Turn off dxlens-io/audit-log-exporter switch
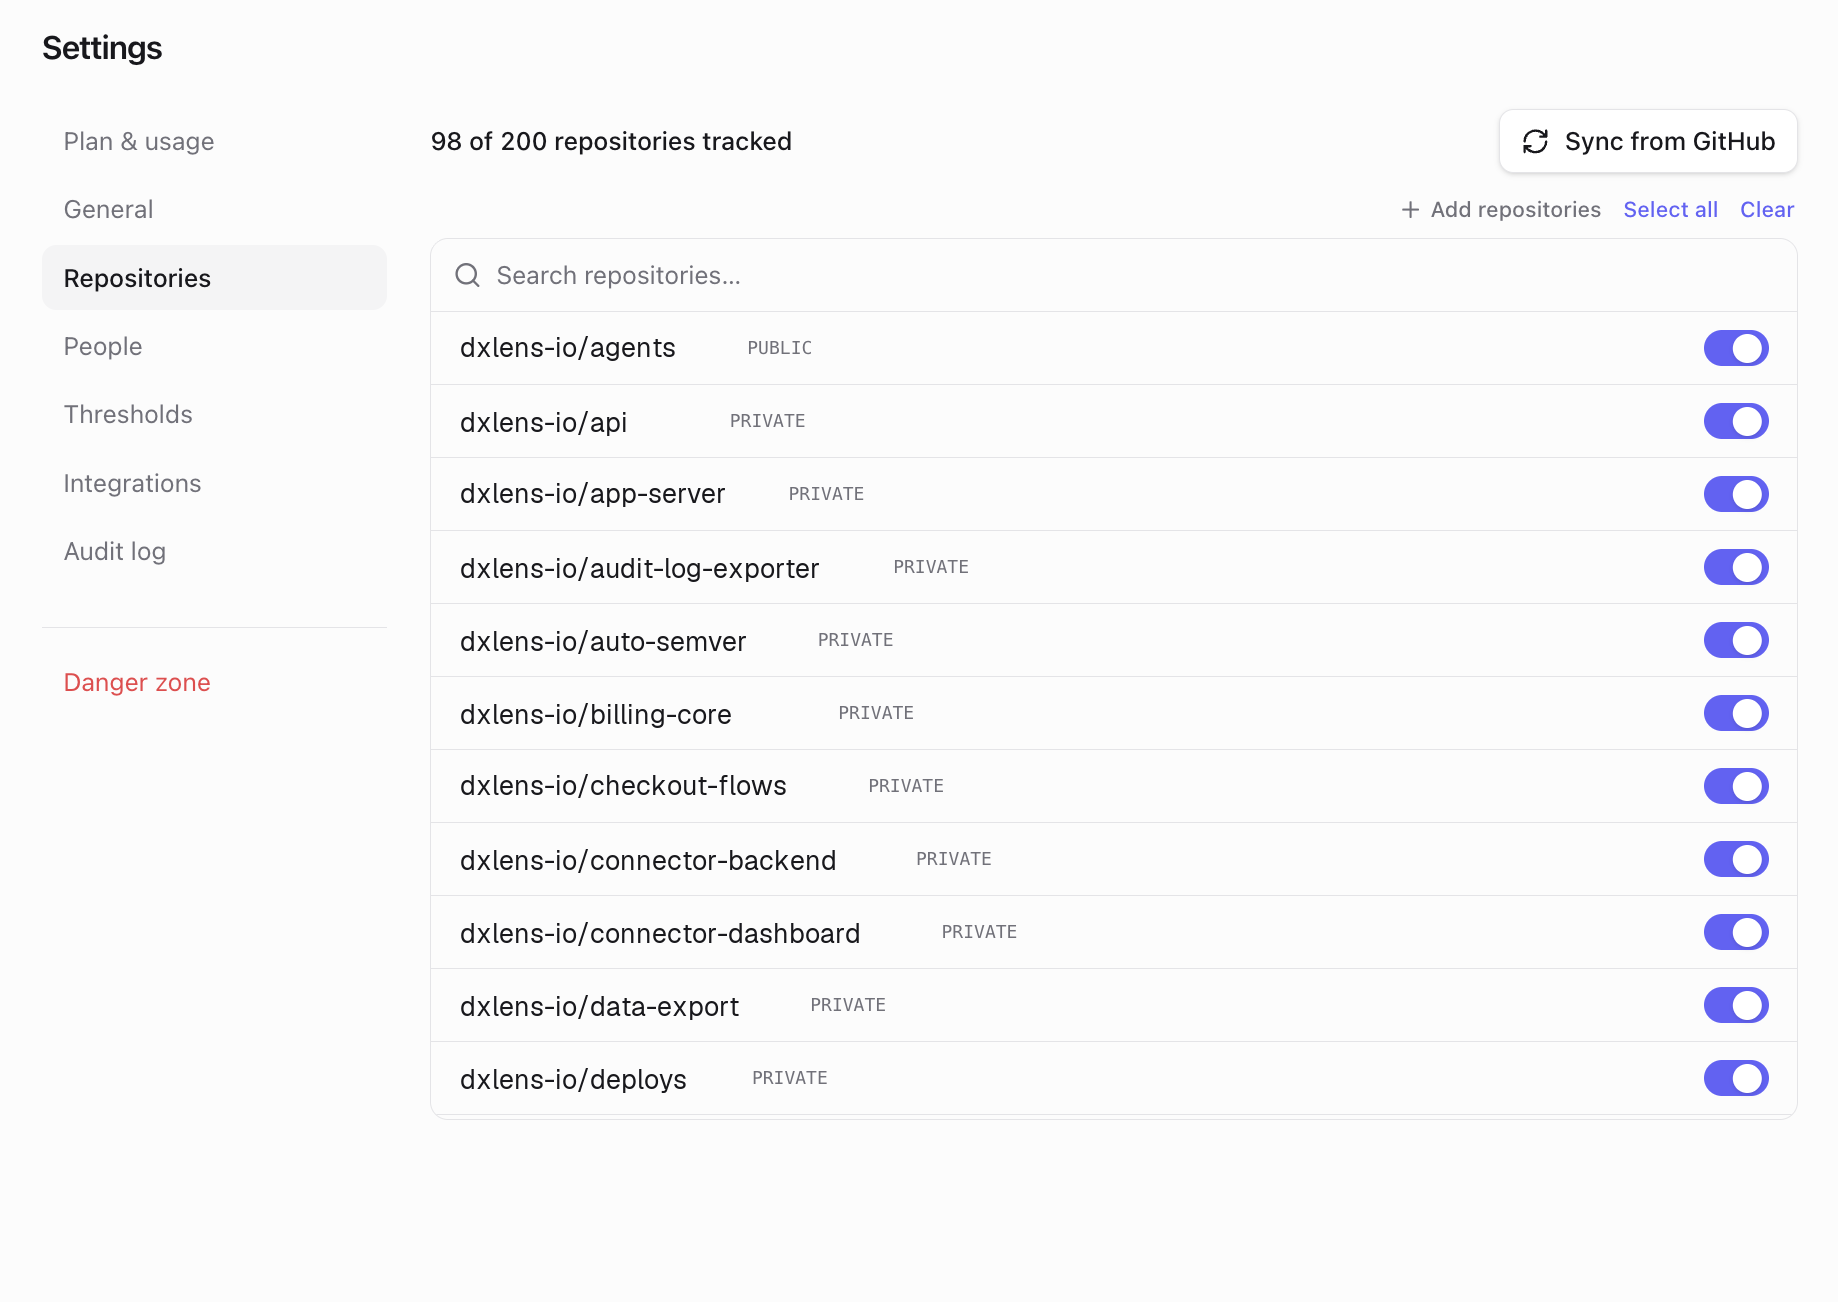The width and height of the screenshot is (1838, 1302). [x=1736, y=567]
